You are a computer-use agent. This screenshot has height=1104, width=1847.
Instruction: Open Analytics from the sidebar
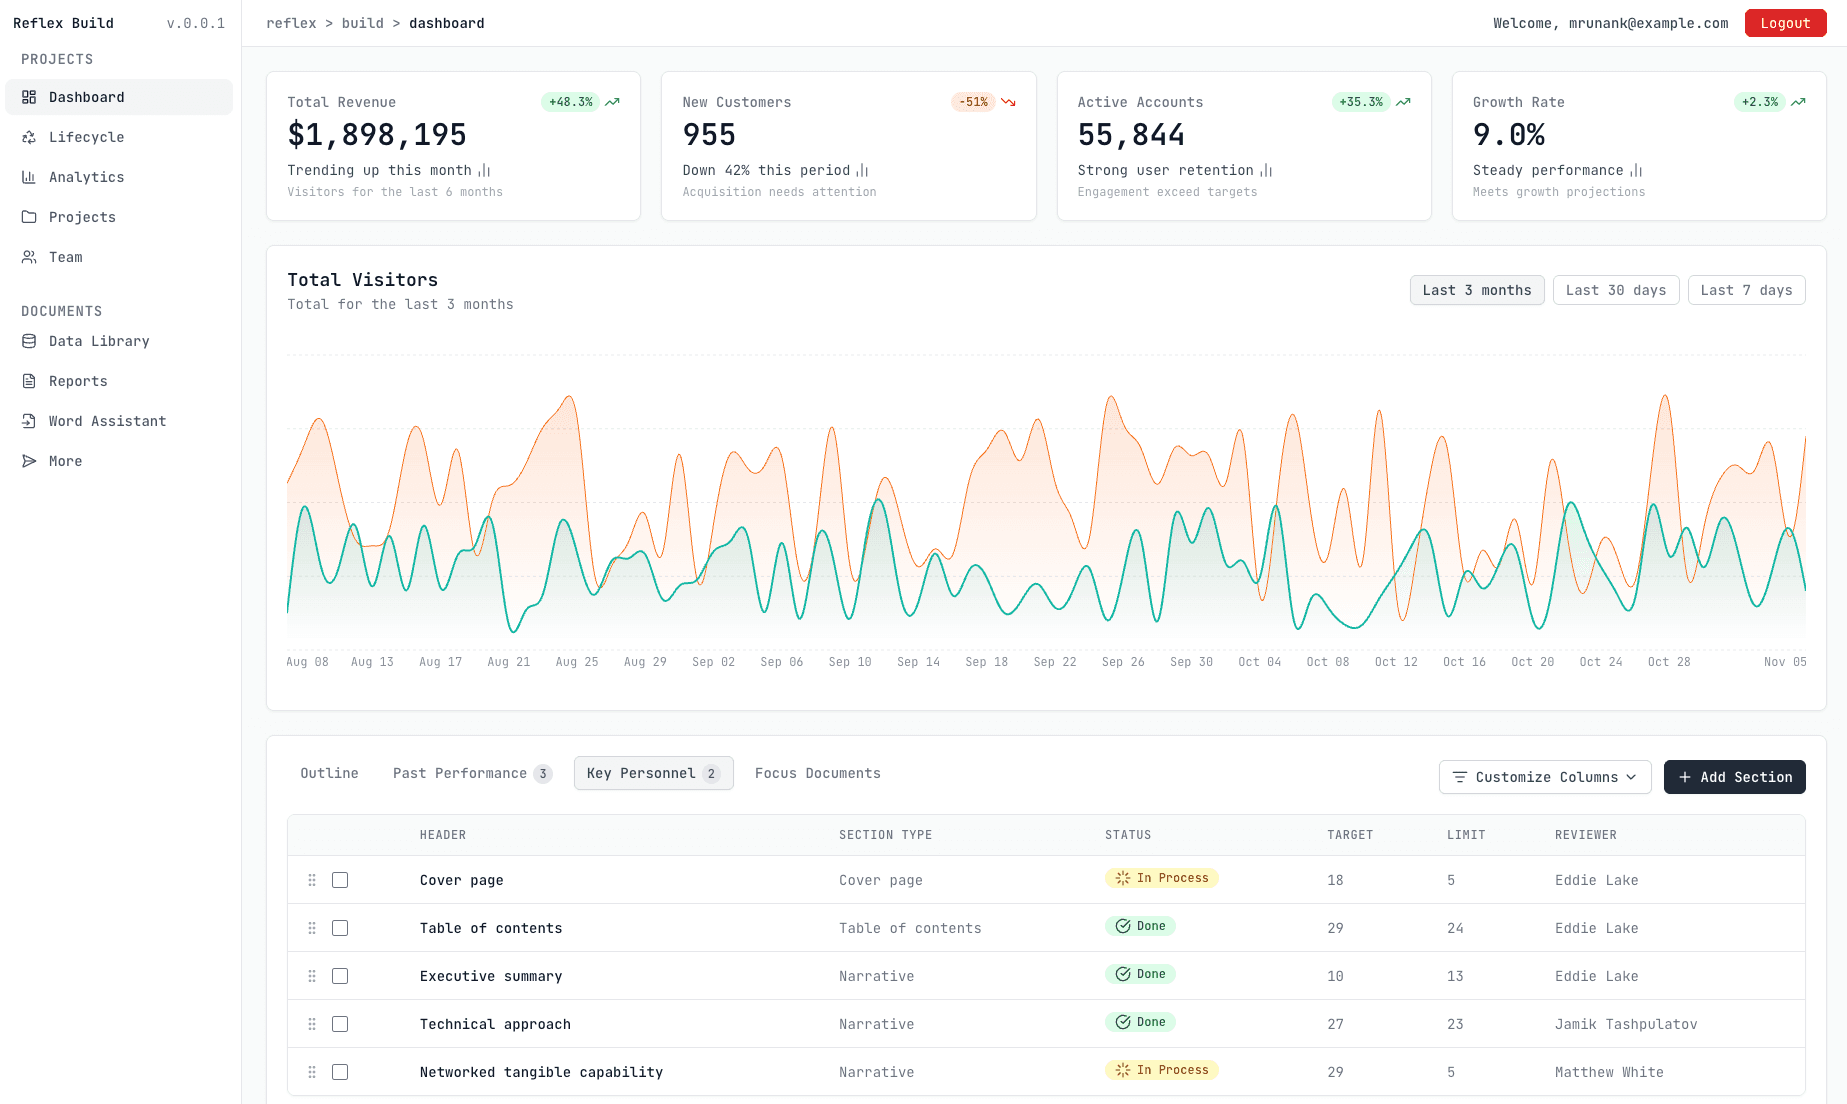point(30,177)
